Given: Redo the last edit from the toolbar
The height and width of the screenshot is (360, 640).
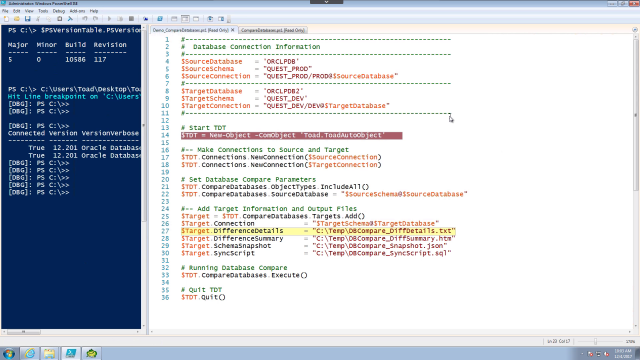Looking at the screenshot, I should click(95, 19).
